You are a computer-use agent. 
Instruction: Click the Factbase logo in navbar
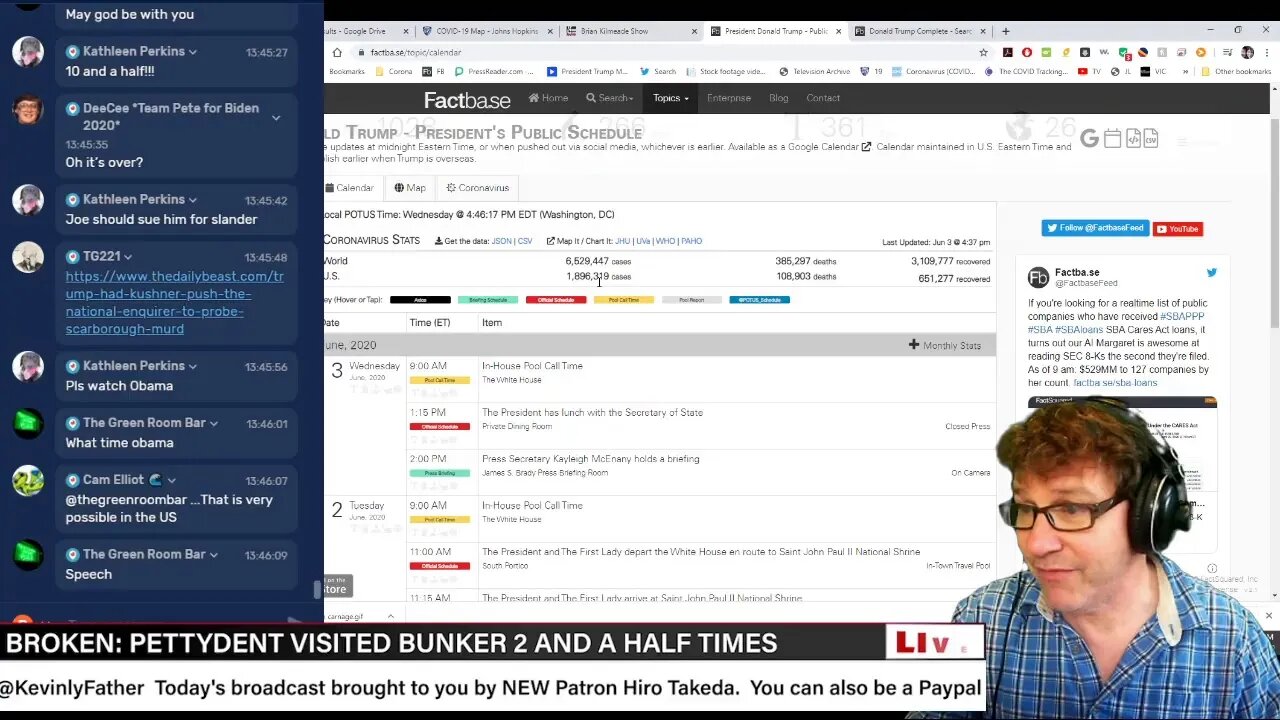point(467,99)
